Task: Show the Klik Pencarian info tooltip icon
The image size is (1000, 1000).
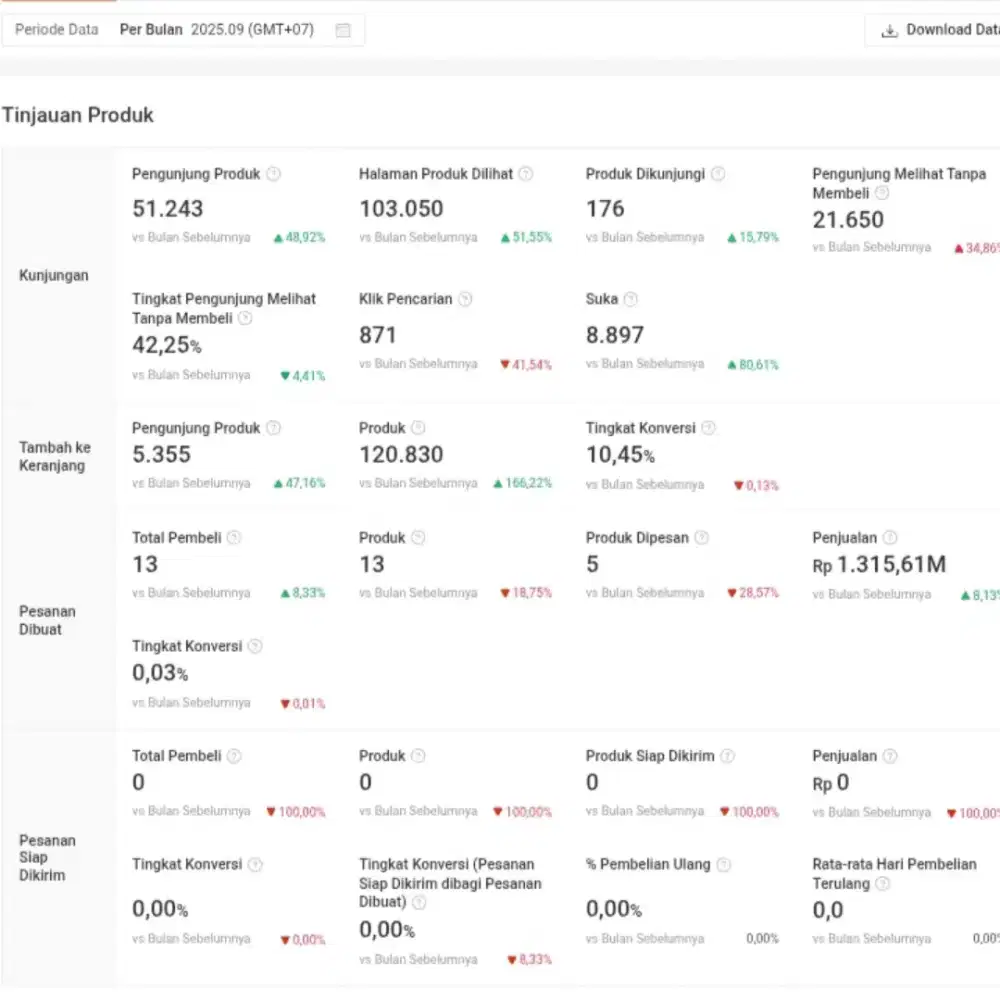Action: click(x=465, y=299)
